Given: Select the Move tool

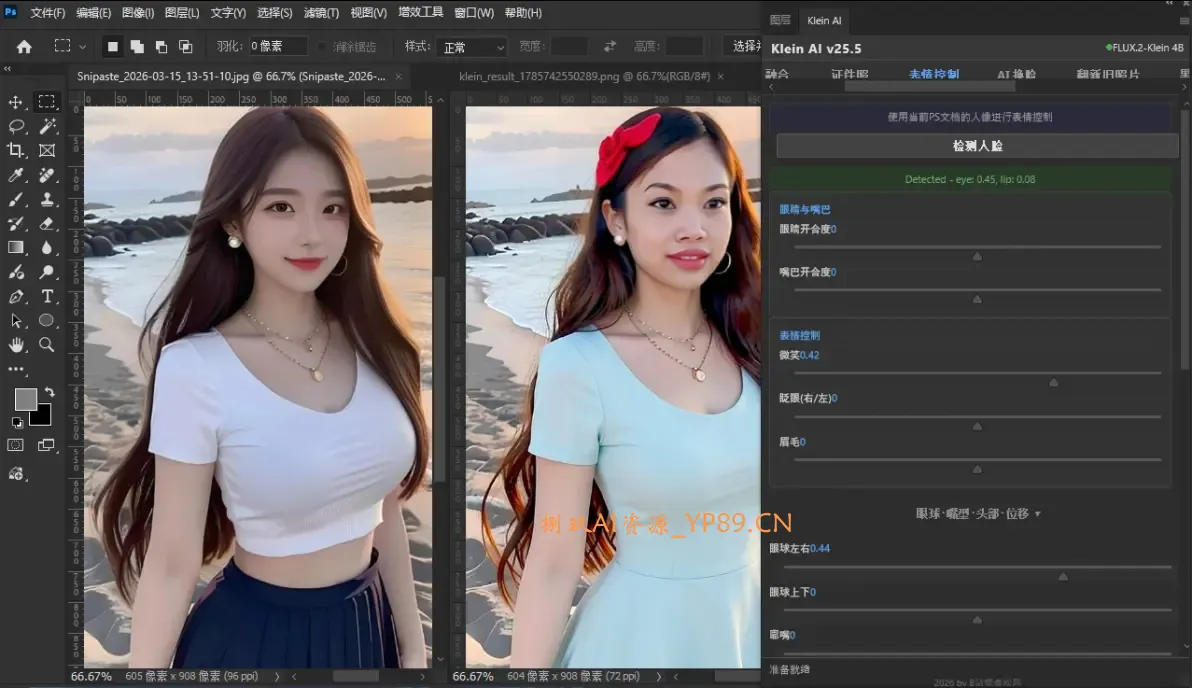Looking at the screenshot, I should pos(16,102).
